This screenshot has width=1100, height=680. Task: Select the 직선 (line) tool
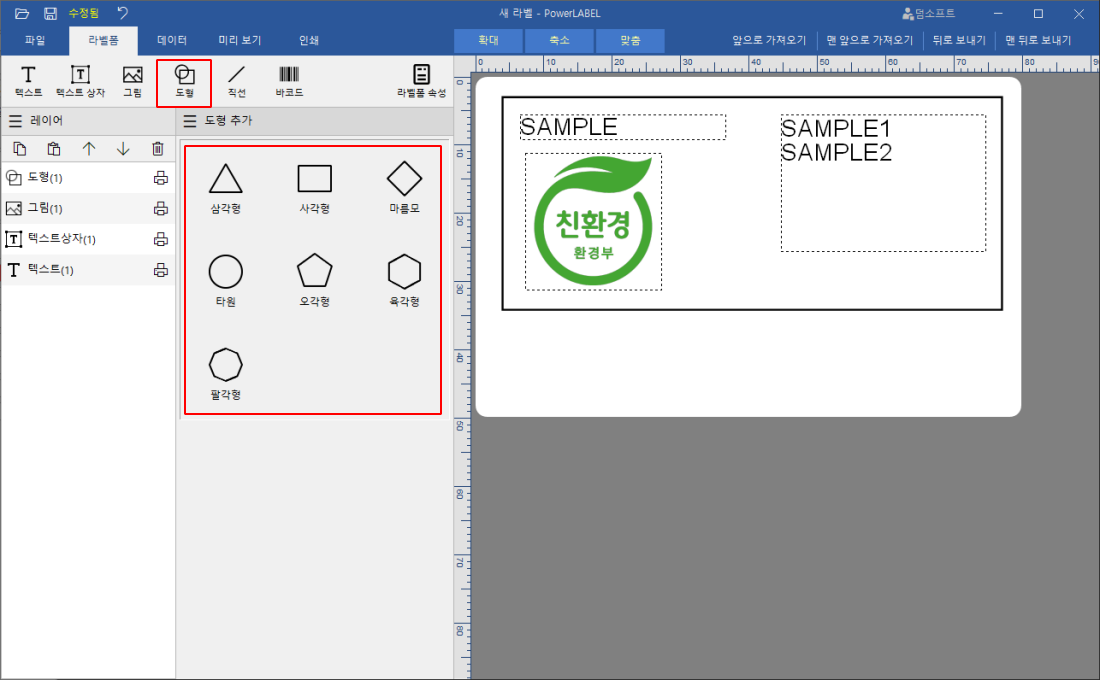(x=236, y=82)
